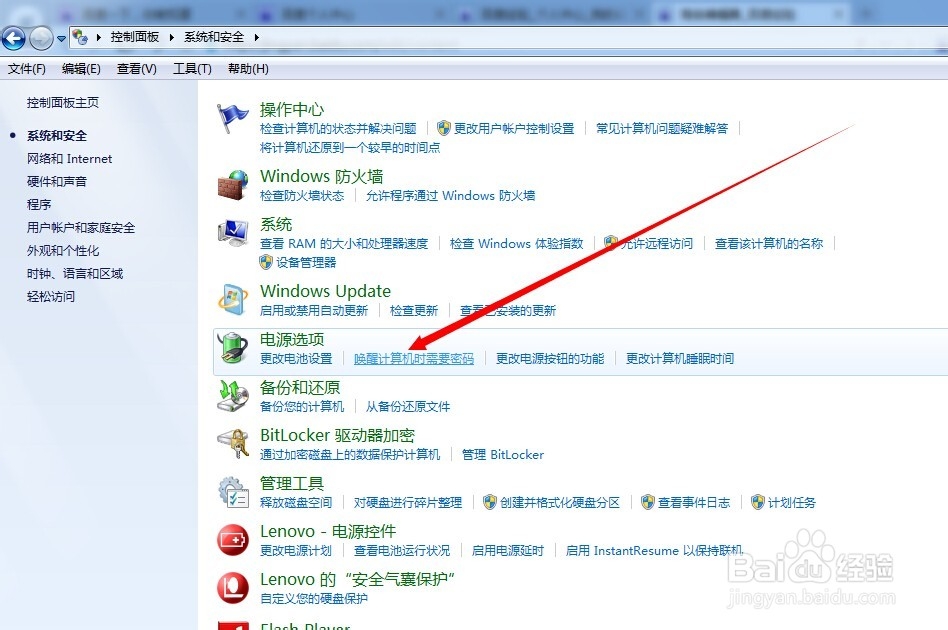Click shield icon beside 创建并格式化硬盘分区

pyautogui.click(x=490, y=502)
